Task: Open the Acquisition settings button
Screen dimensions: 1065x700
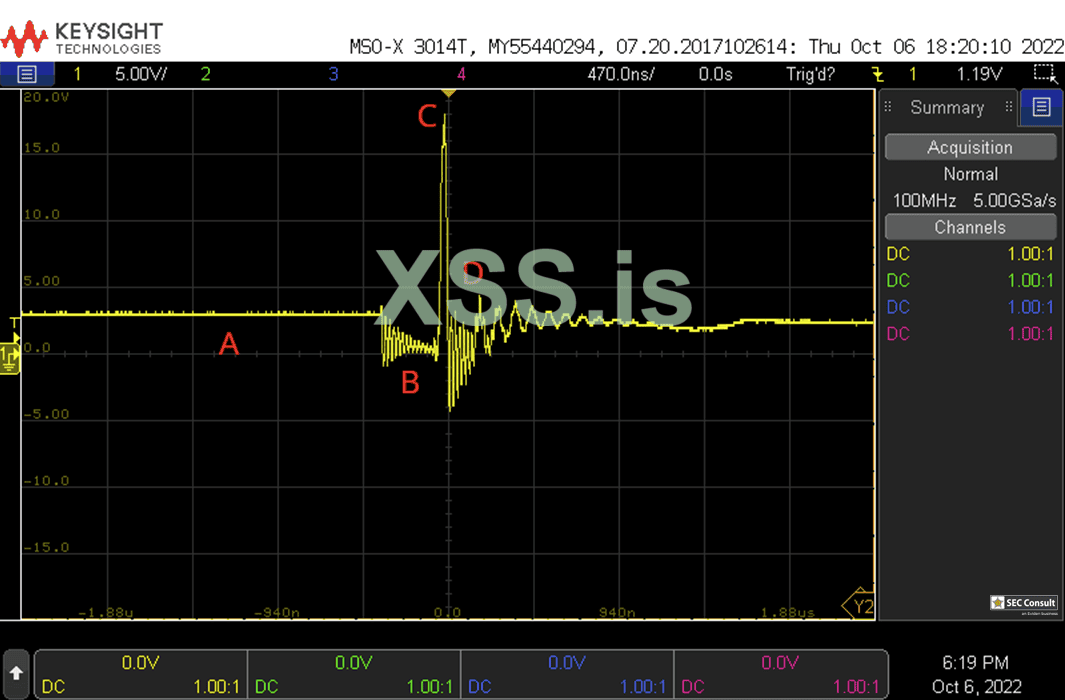Action: tap(970, 147)
